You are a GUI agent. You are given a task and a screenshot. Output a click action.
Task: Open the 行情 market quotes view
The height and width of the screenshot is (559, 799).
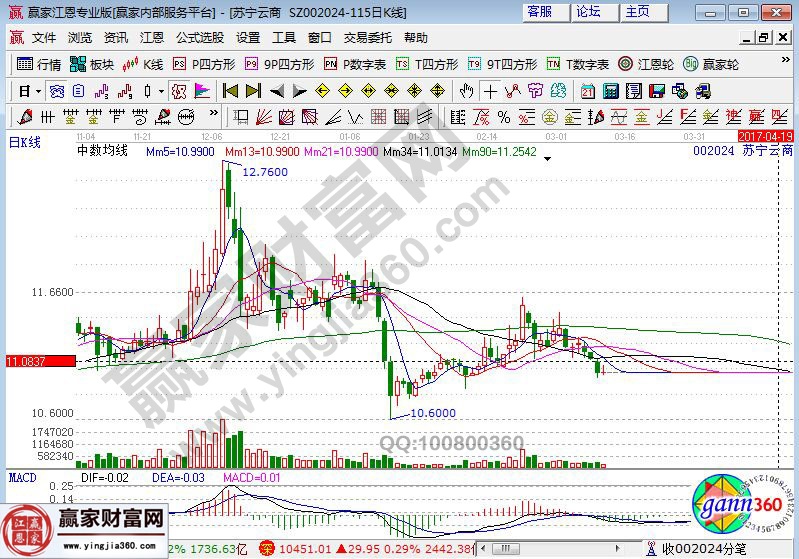coord(40,64)
